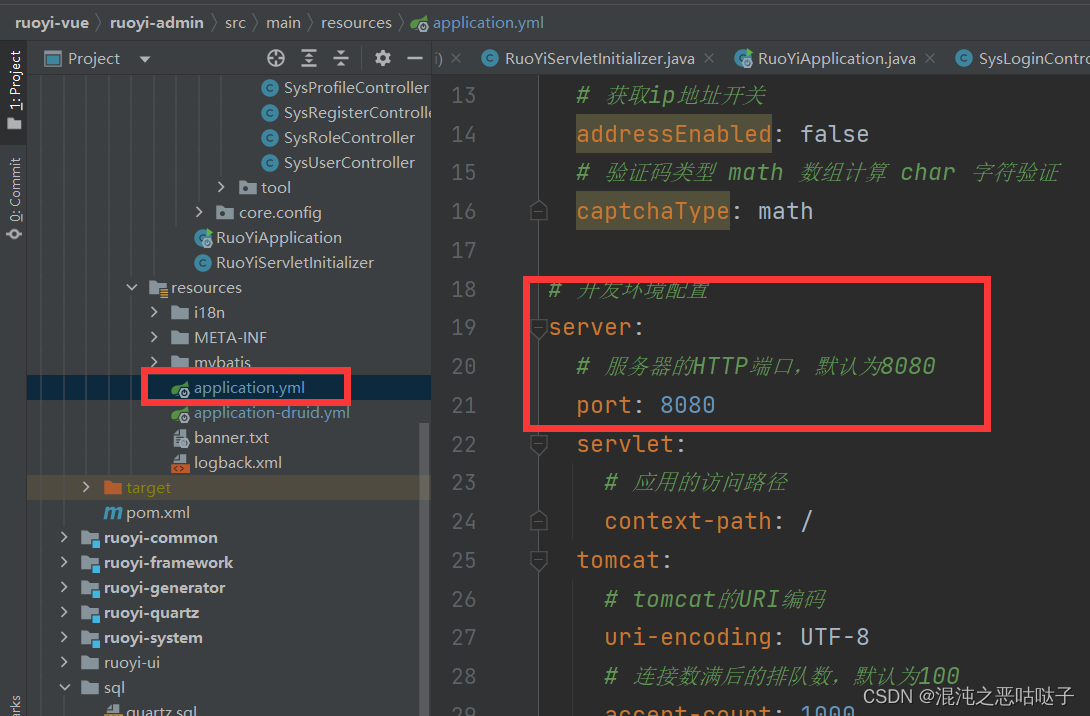Image resolution: width=1090 pixels, height=716 pixels.
Task: Expand the ruoyi-generator module
Action: [x=64, y=587]
